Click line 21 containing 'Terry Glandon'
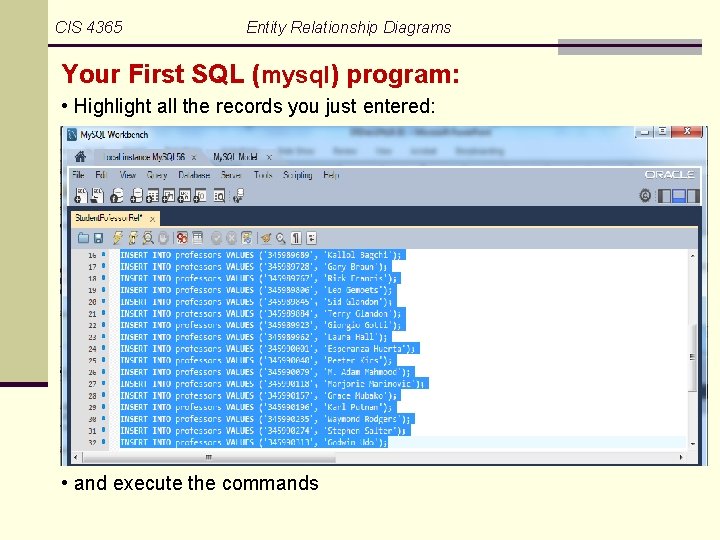 tap(263, 314)
